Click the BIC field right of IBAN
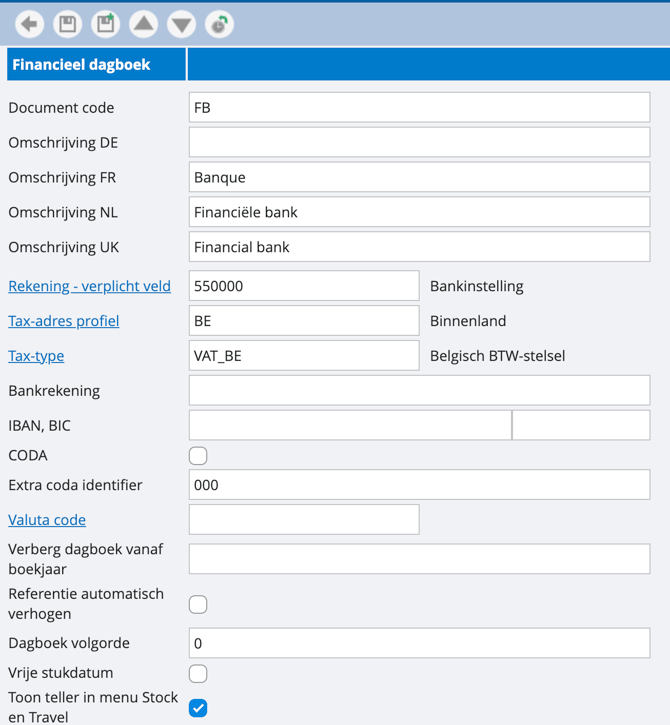This screenshot has width=670, height=725. coord(581,425)
